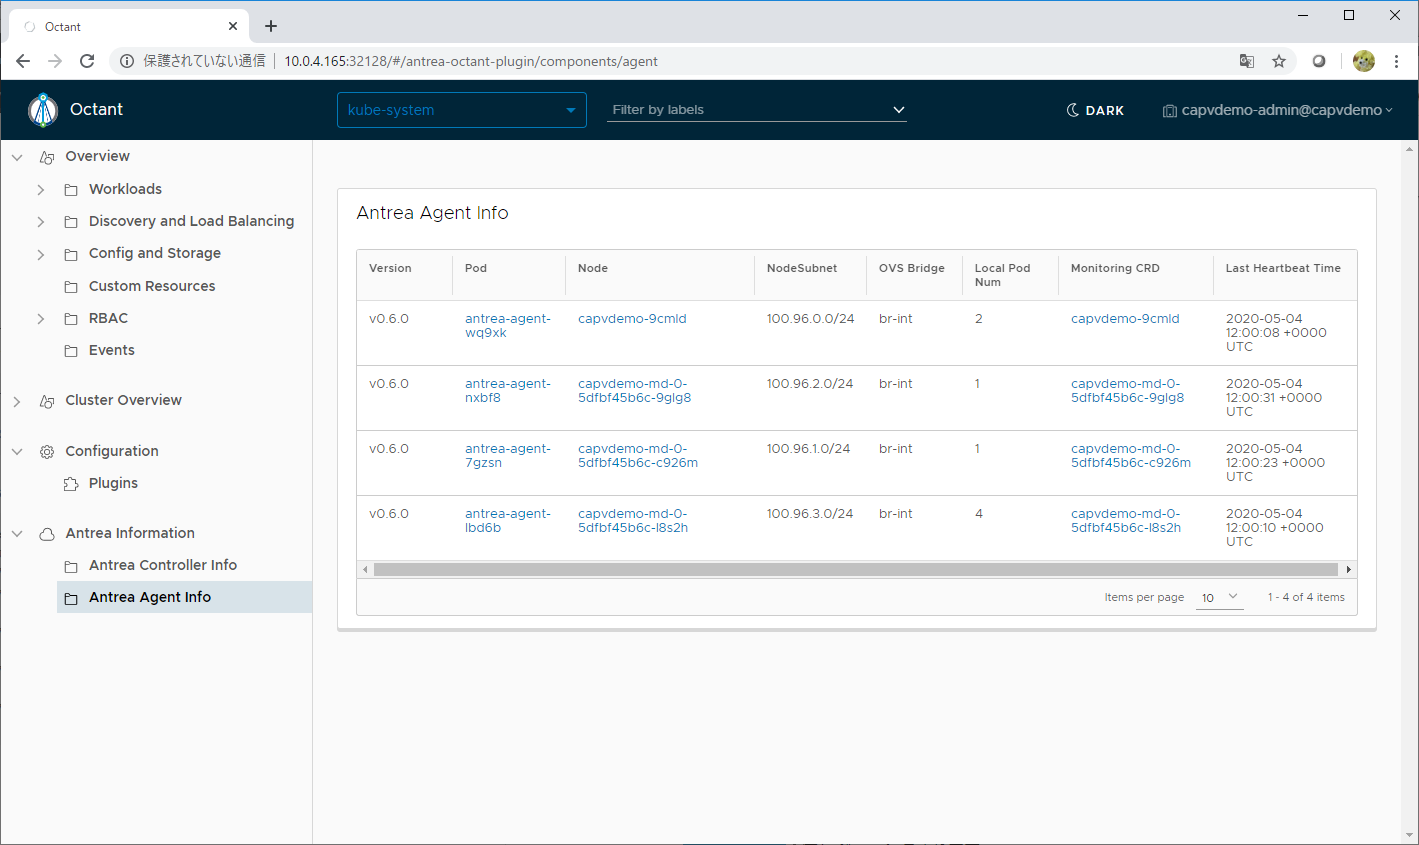Open pod link antrea-agent-7gzsn

pyautogui.click(x=508, y=456)
